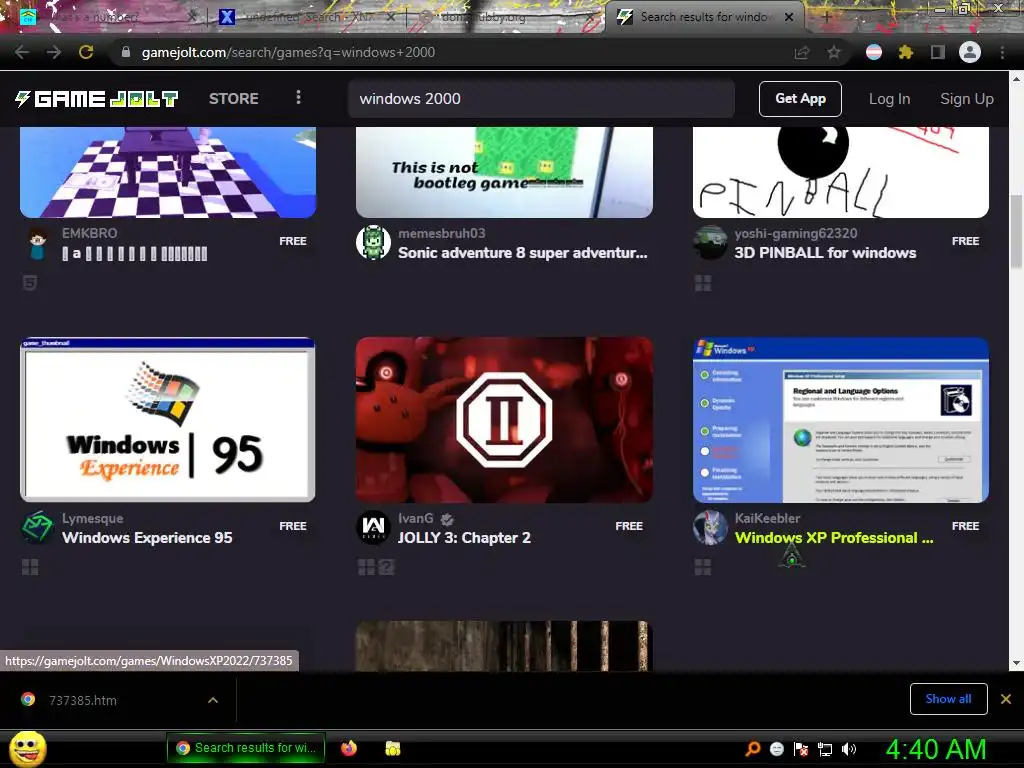This screenshot has height=768, width=1024.
Task: Open Windows Experience 95 thumbnail
Action: pyautogui.click(x=168, y=420)
